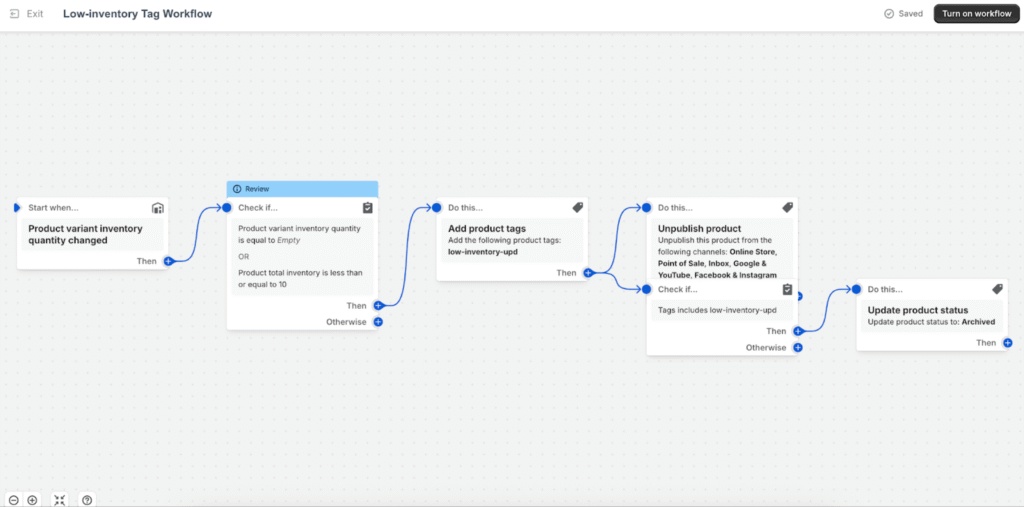
Task: Click Otherwise label on inventory Check if card
Action: pos(347,322)
